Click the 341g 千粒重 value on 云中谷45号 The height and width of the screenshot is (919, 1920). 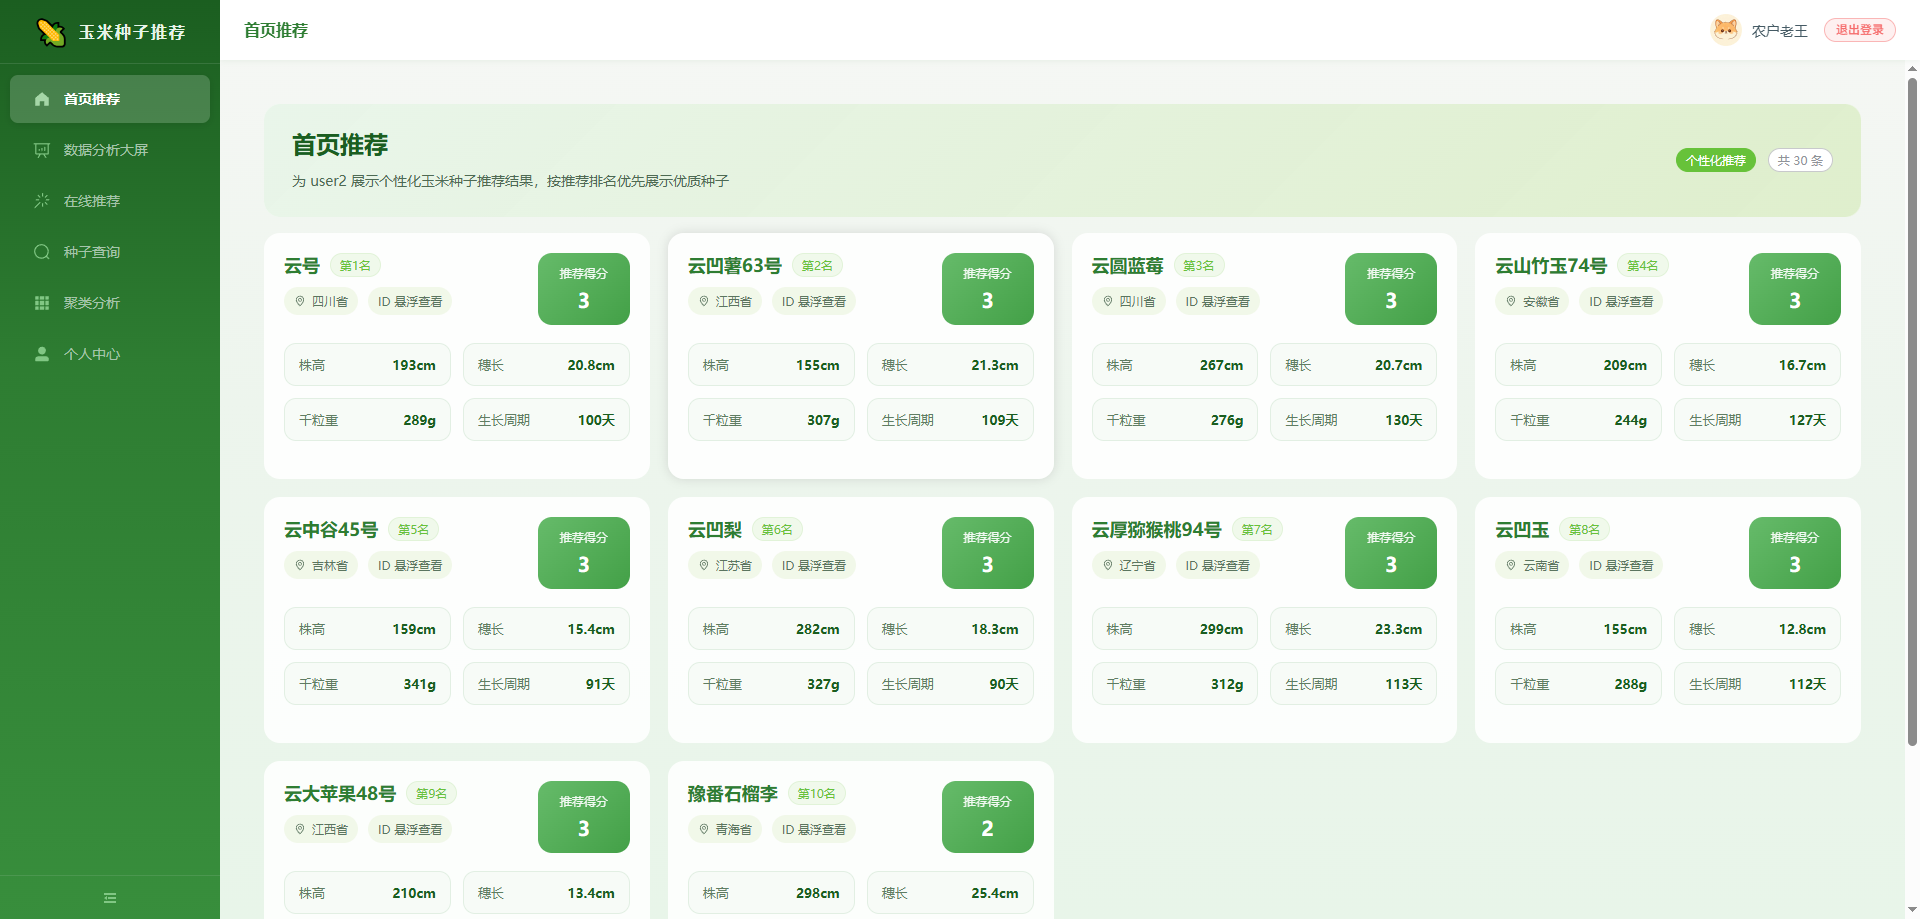(x=420, y=684)
